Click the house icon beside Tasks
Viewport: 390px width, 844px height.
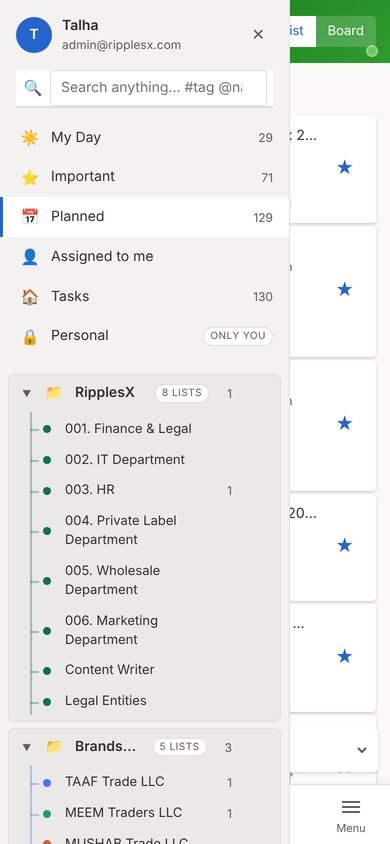click(30, 297)
